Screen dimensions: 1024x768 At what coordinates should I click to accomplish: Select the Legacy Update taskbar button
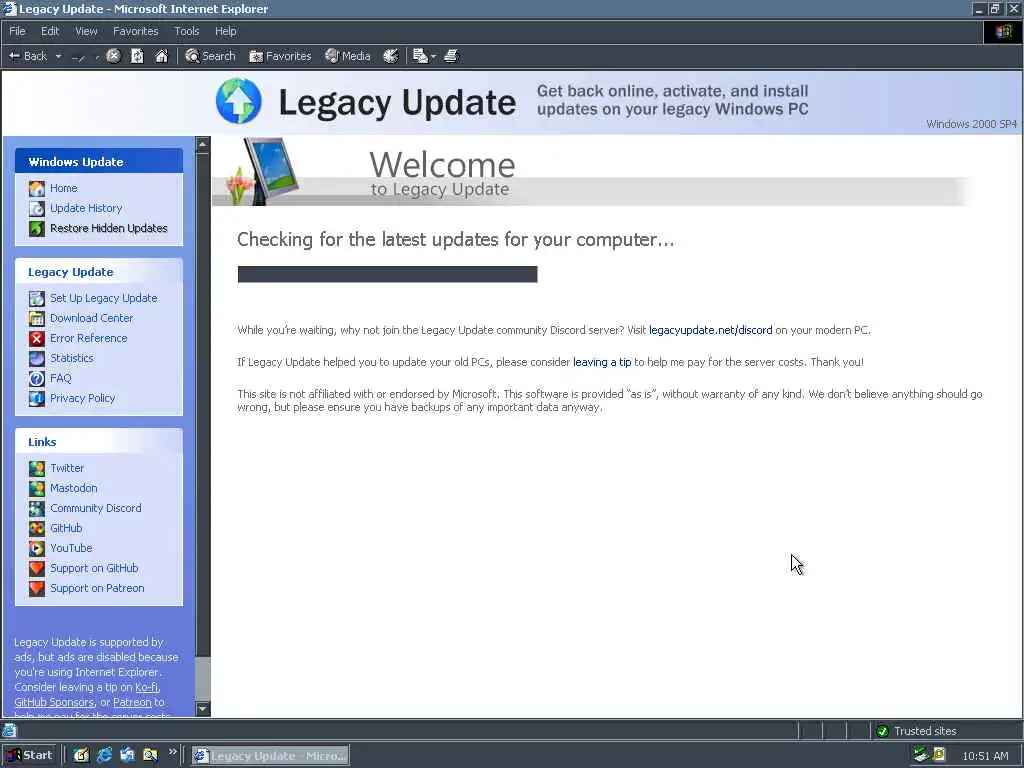point(270,756)
